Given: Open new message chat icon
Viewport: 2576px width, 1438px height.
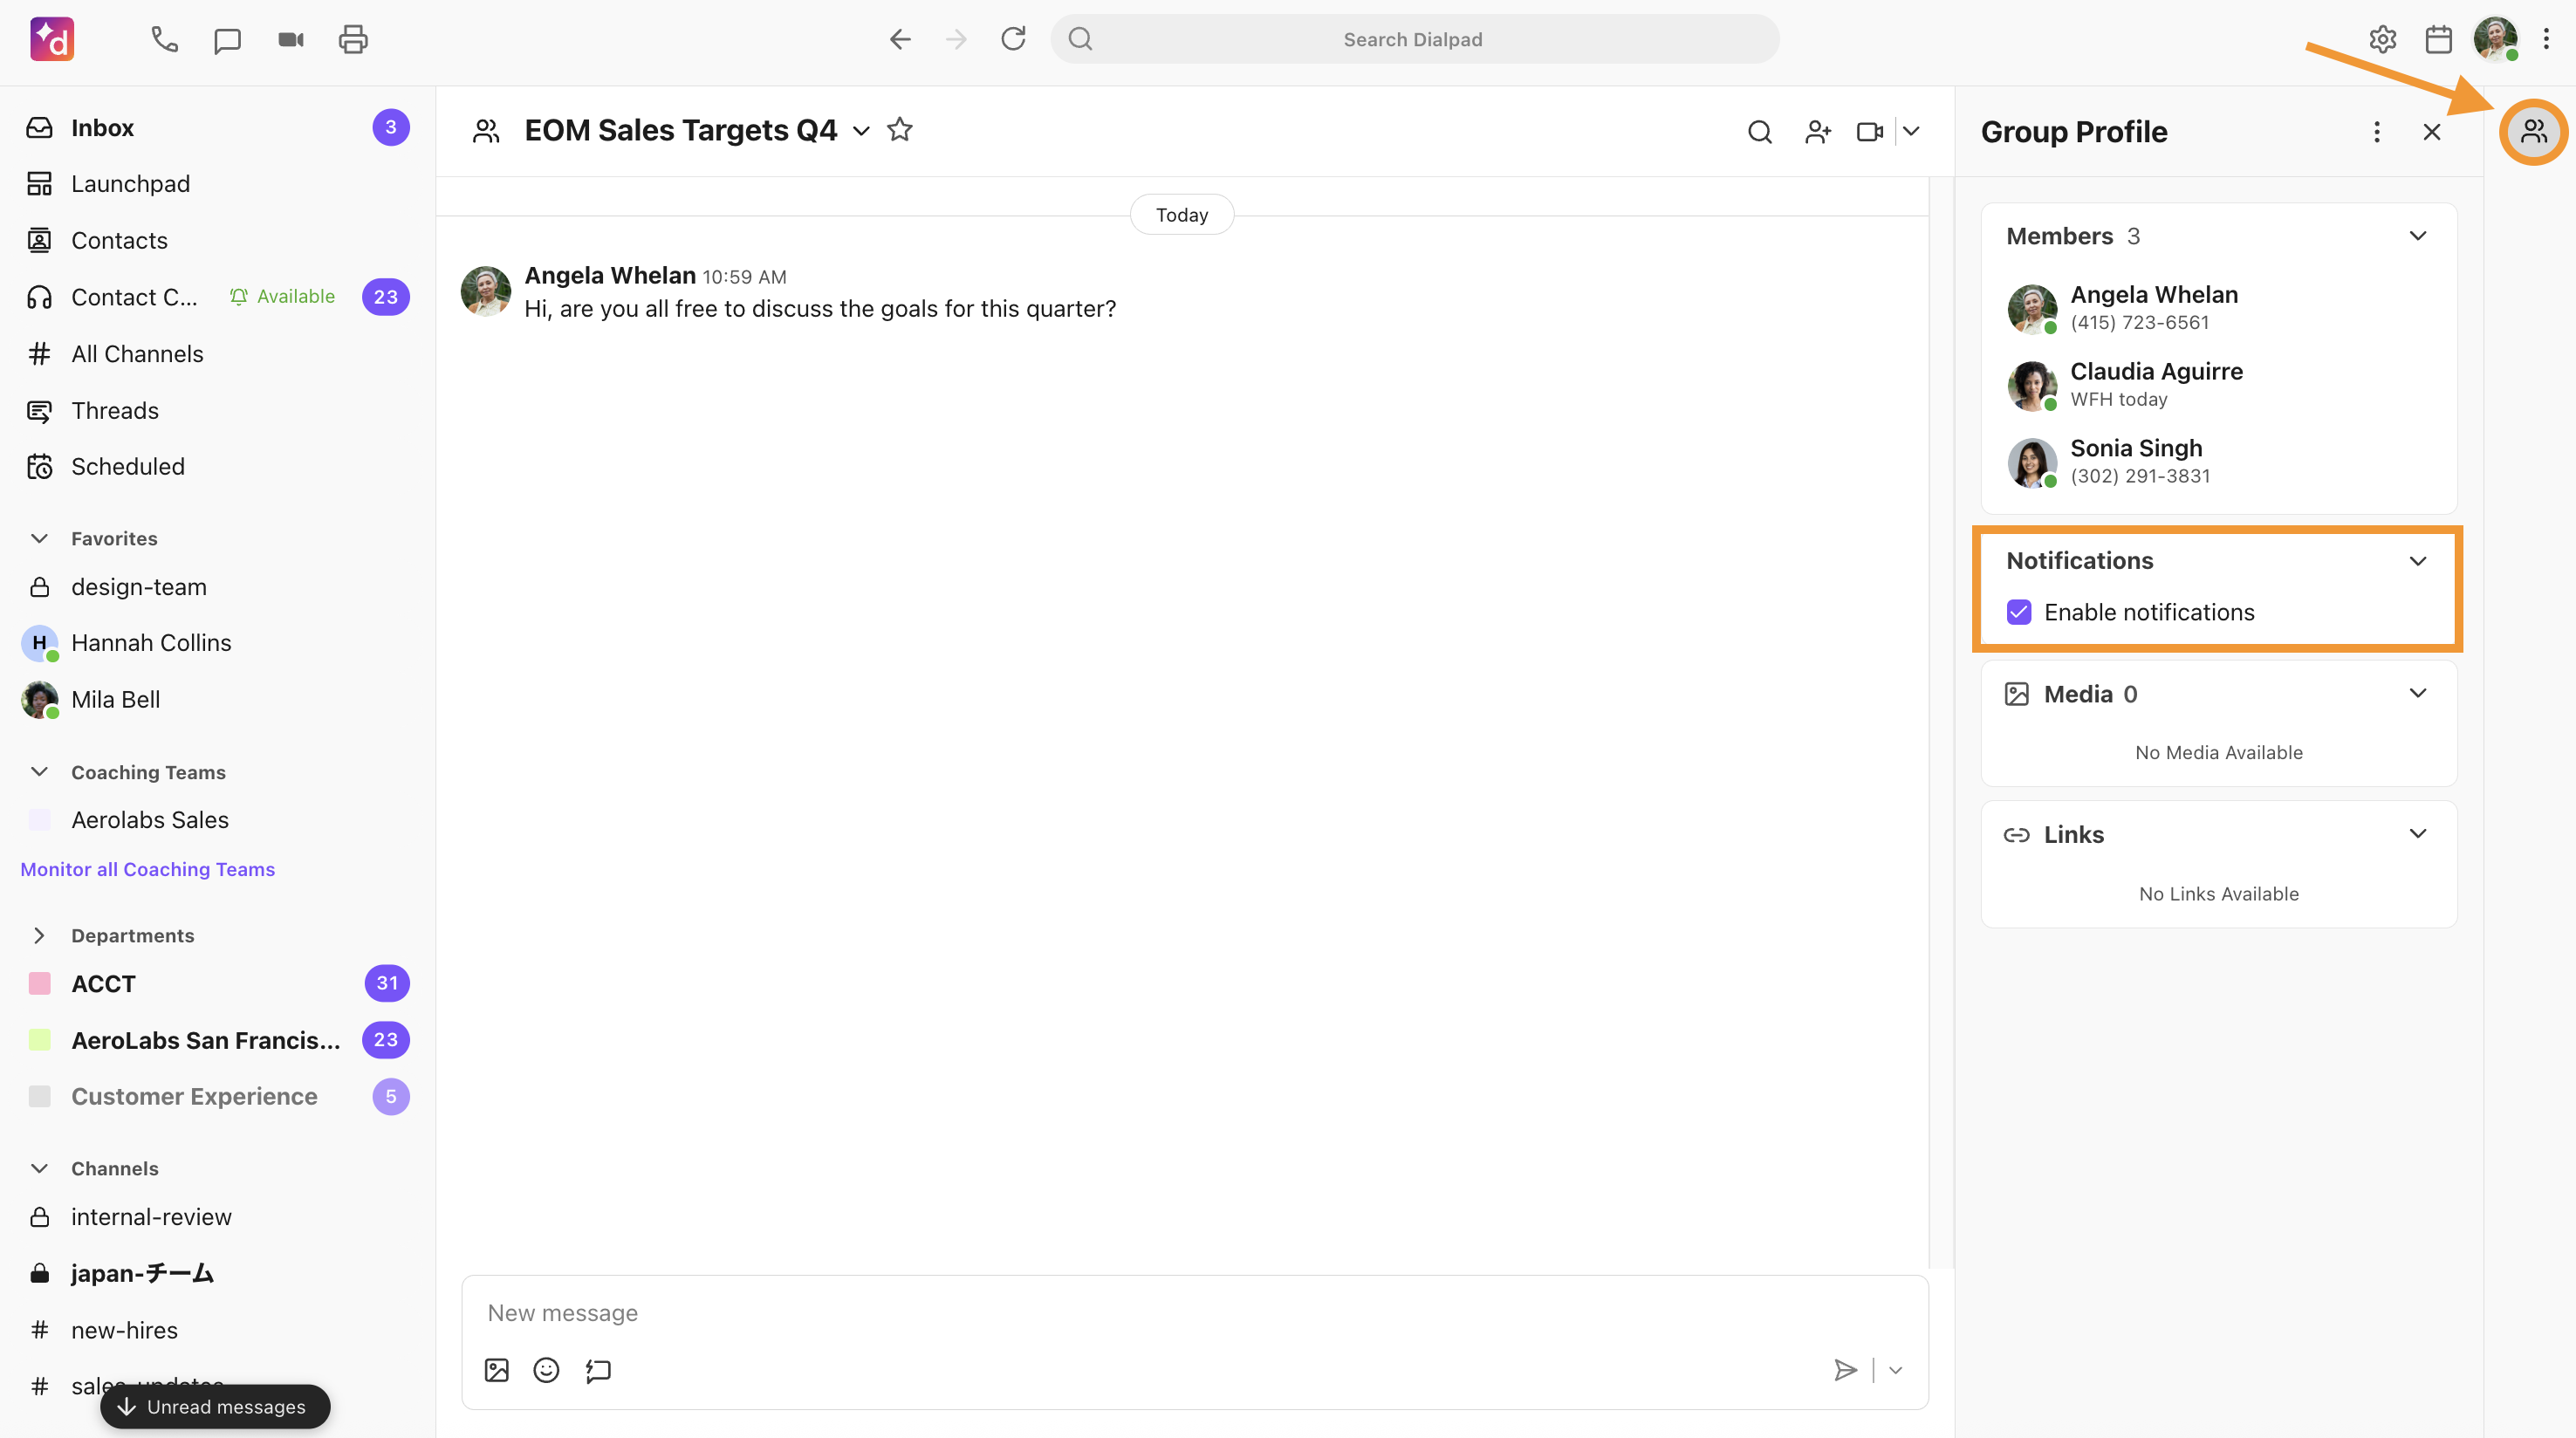Looking at the screenshot, I should 227,39.
